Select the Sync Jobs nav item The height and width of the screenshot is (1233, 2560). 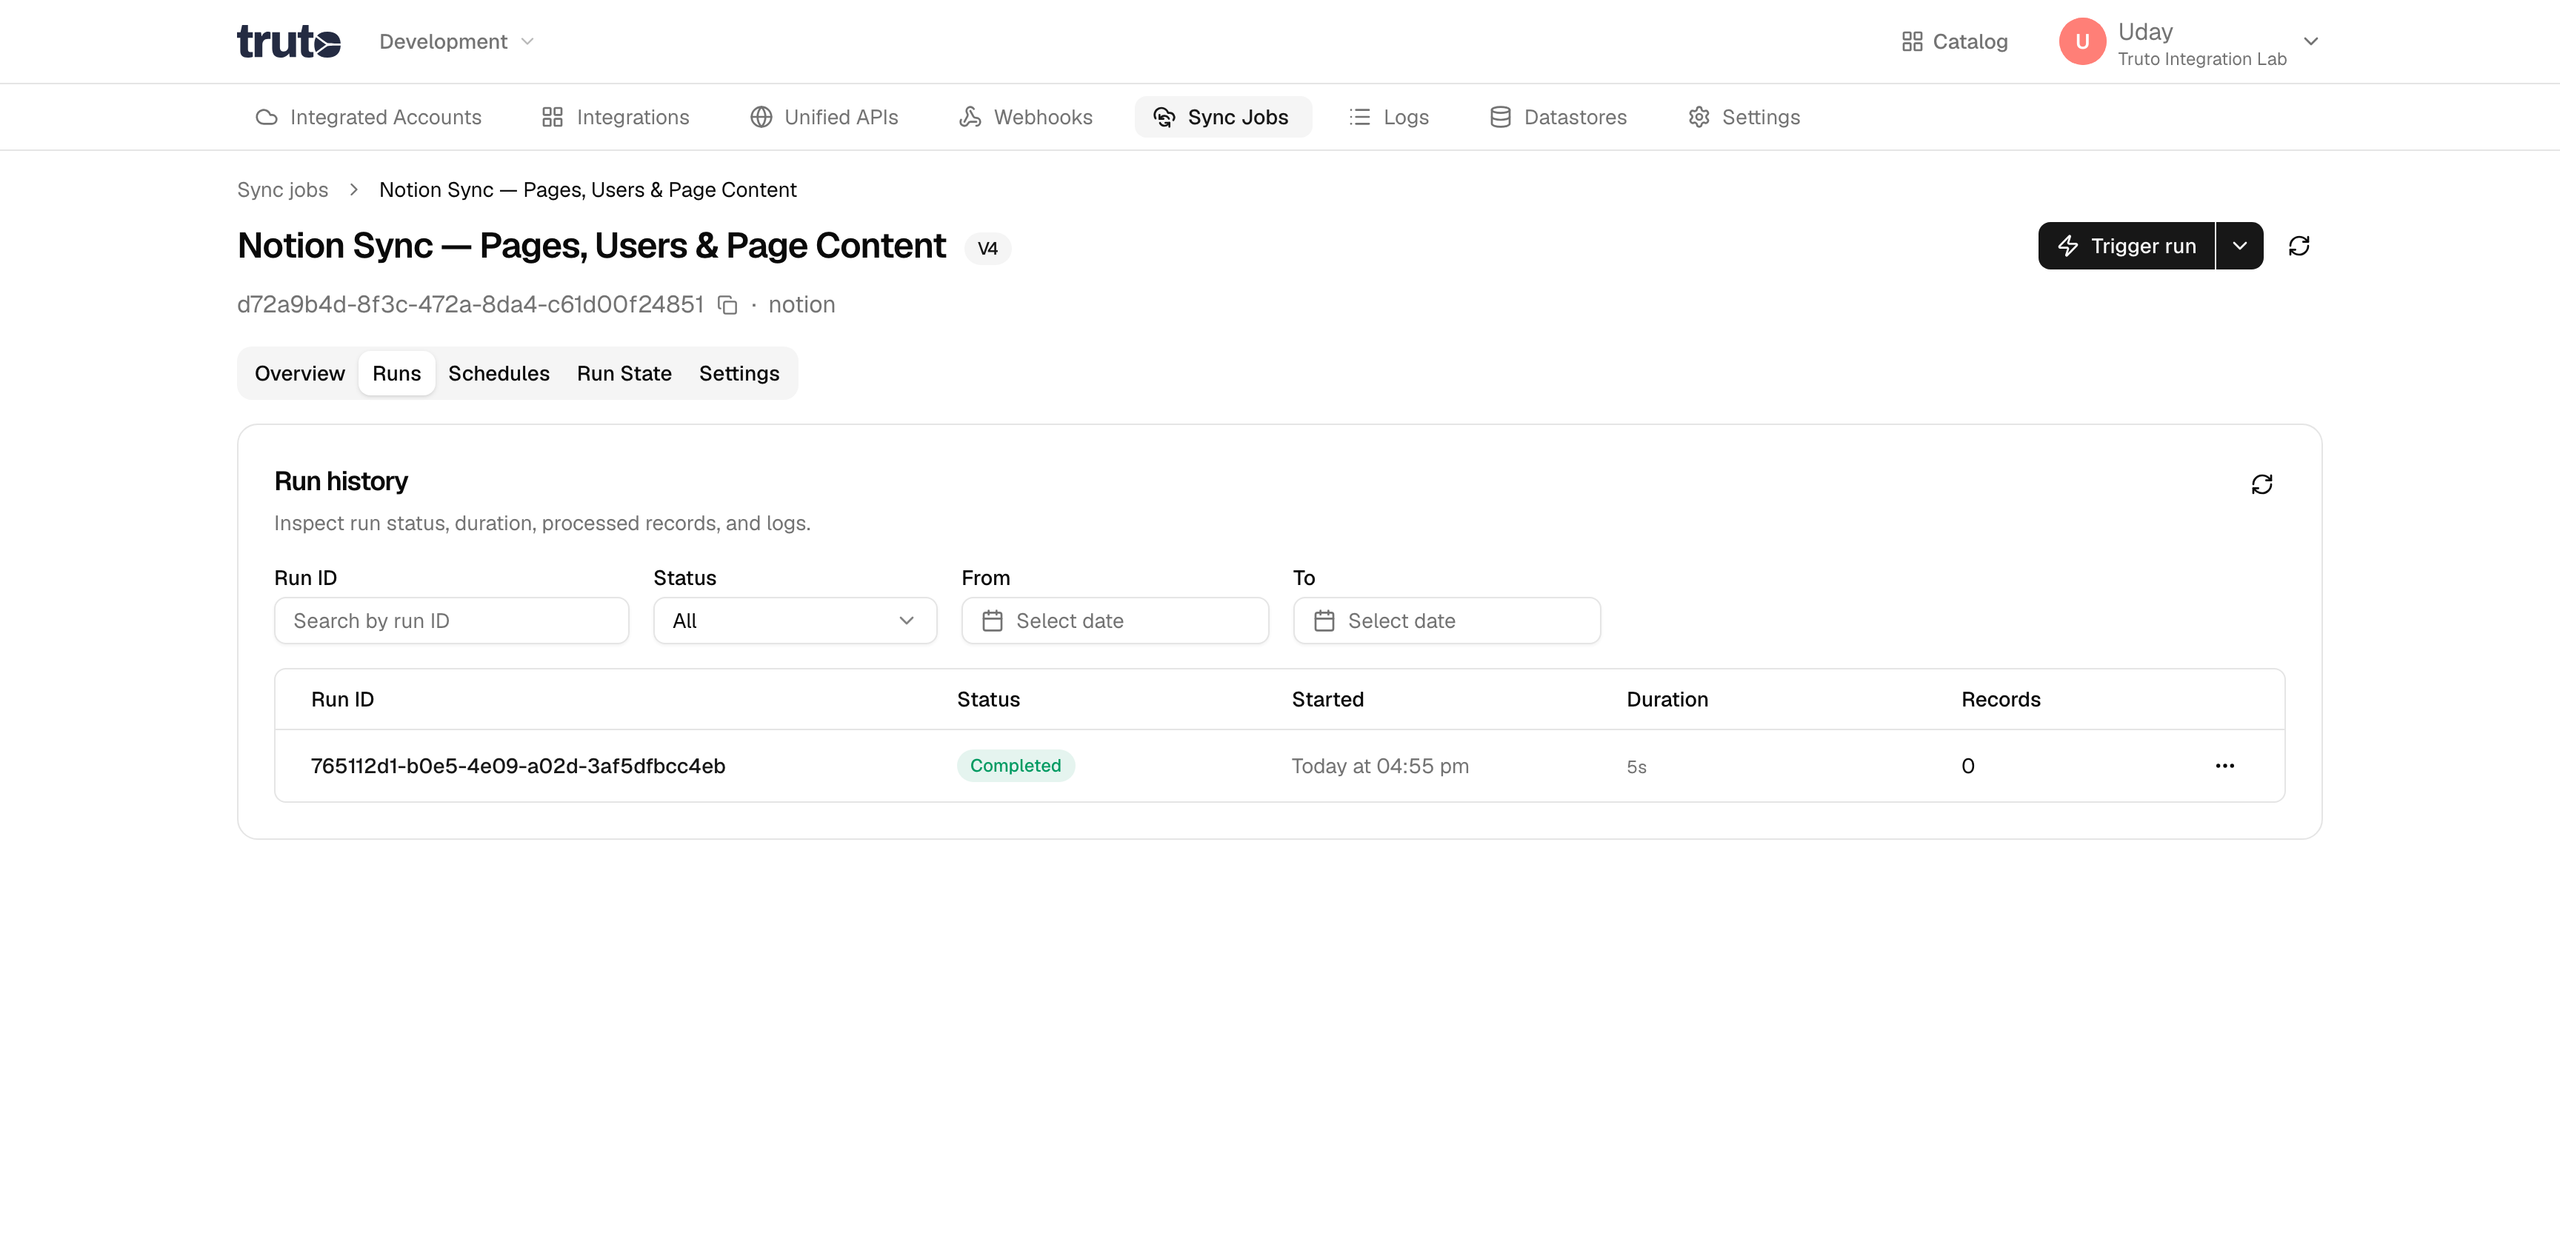click(1222, 117)
